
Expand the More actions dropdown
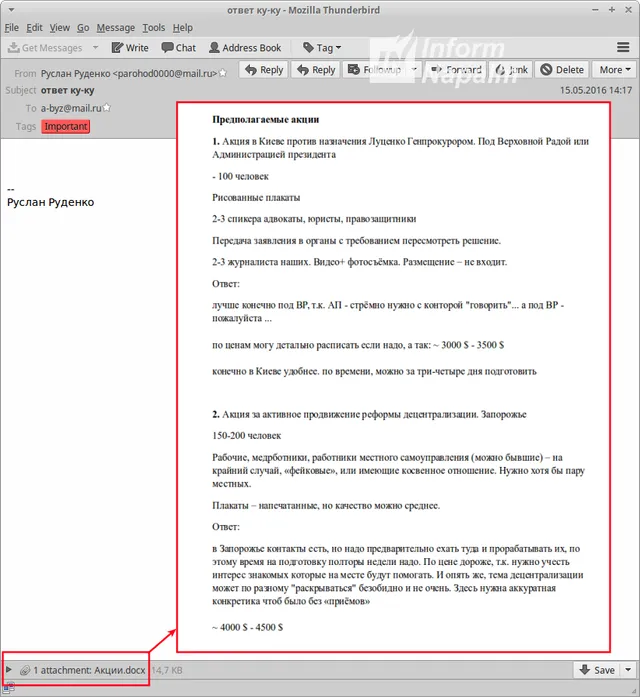[614, 70]
